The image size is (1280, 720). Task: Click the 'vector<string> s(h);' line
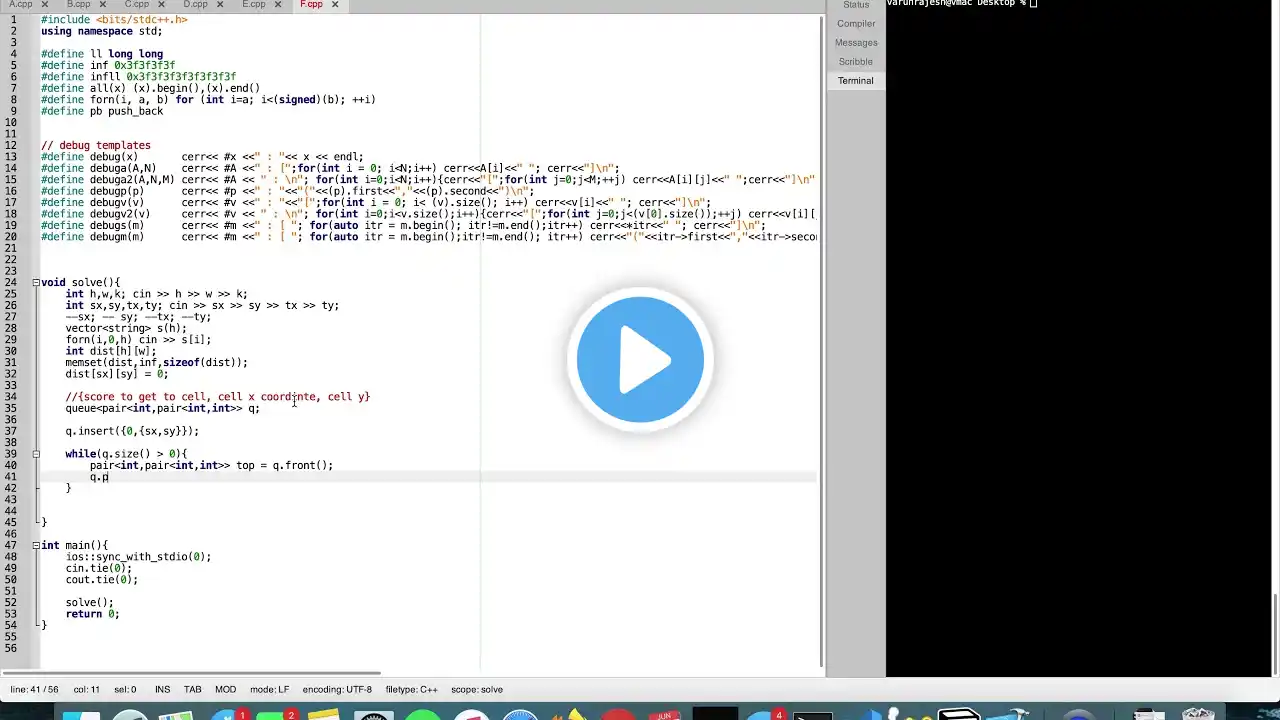pyautogui.click(x=126, y=328)
